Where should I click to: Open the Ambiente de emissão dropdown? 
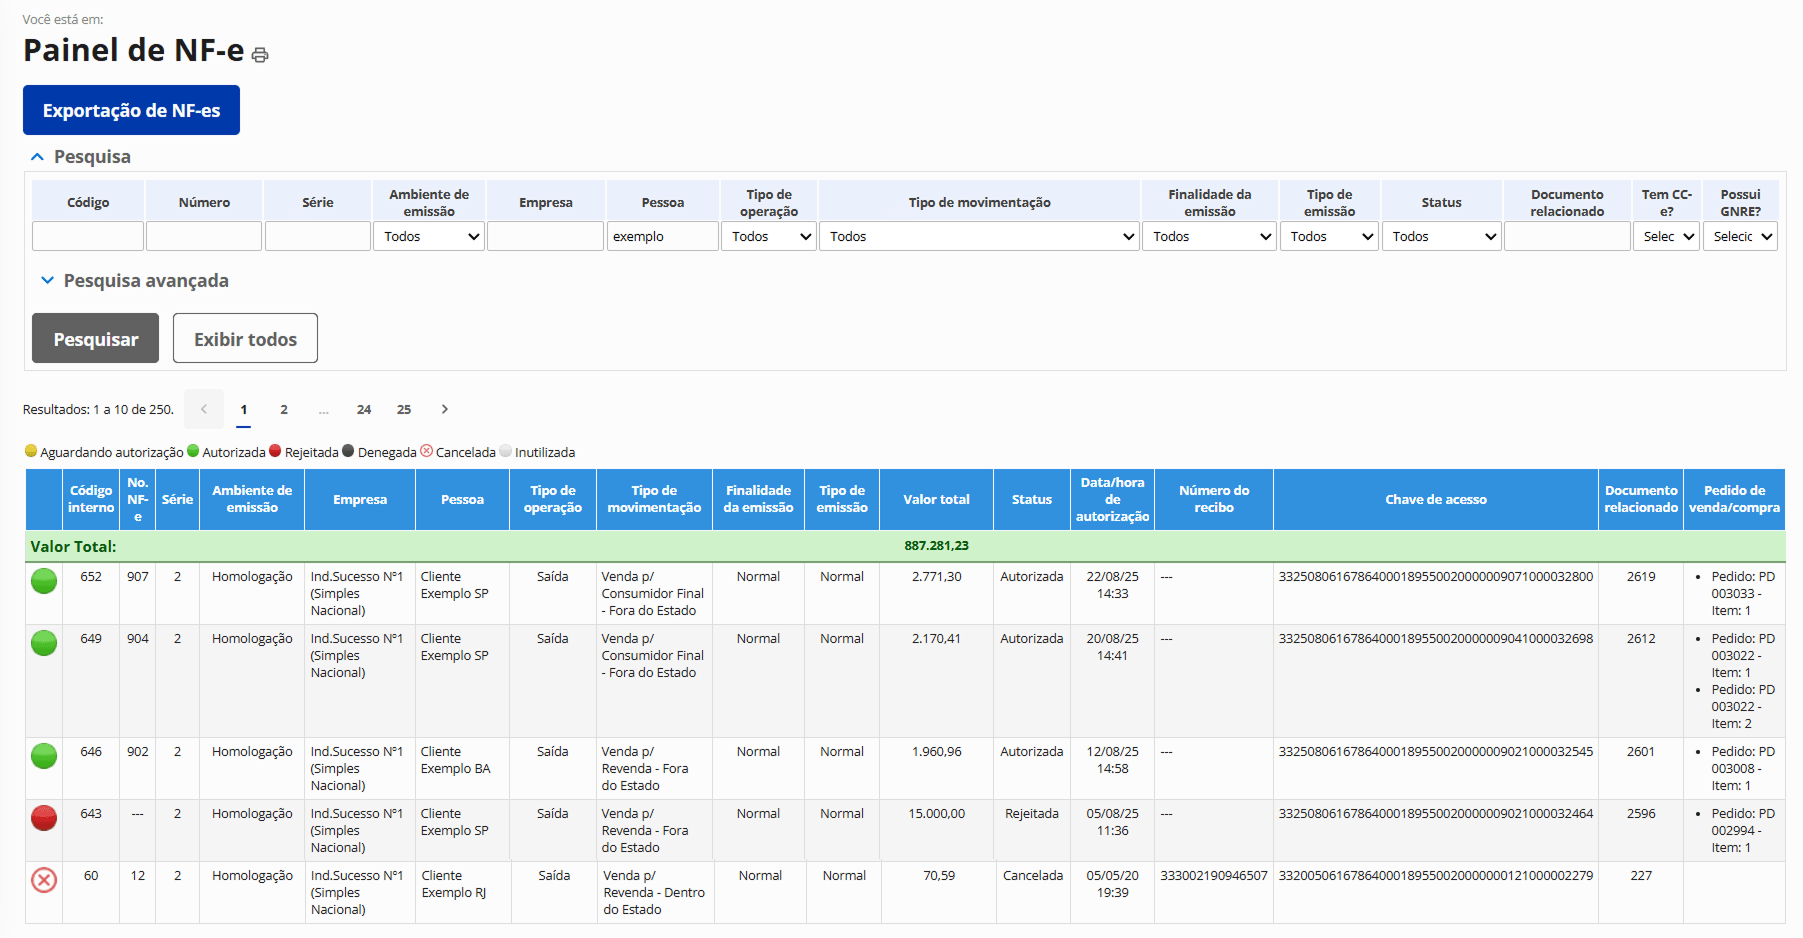tap(429, 237)
